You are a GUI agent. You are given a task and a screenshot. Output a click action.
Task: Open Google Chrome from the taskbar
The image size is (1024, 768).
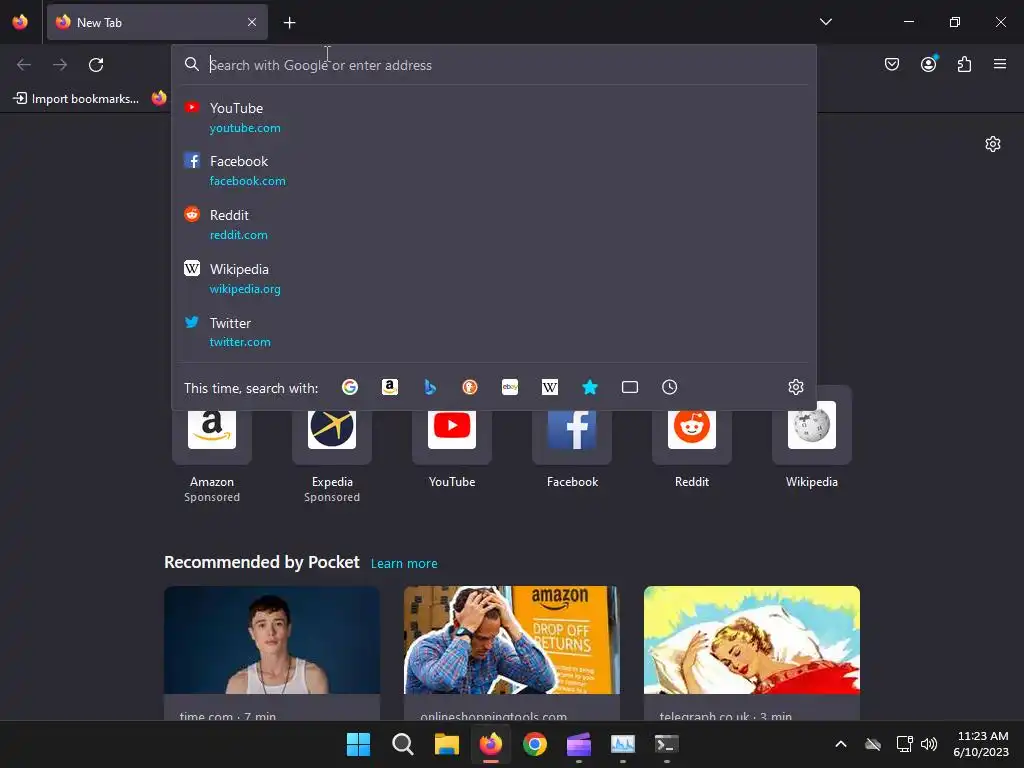(x=535, y=744)
